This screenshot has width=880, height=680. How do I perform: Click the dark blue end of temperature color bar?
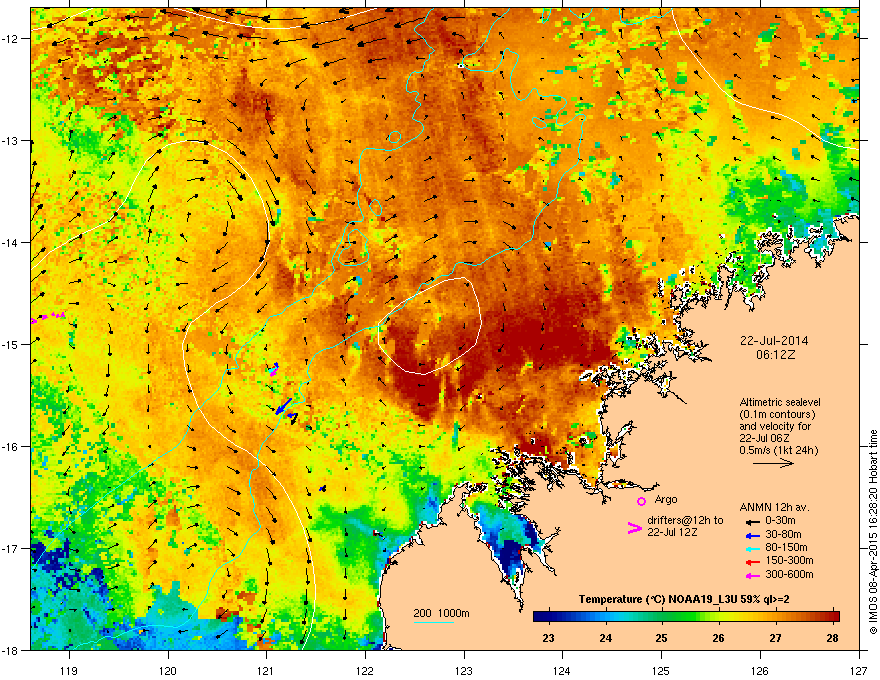click(540, 617)
